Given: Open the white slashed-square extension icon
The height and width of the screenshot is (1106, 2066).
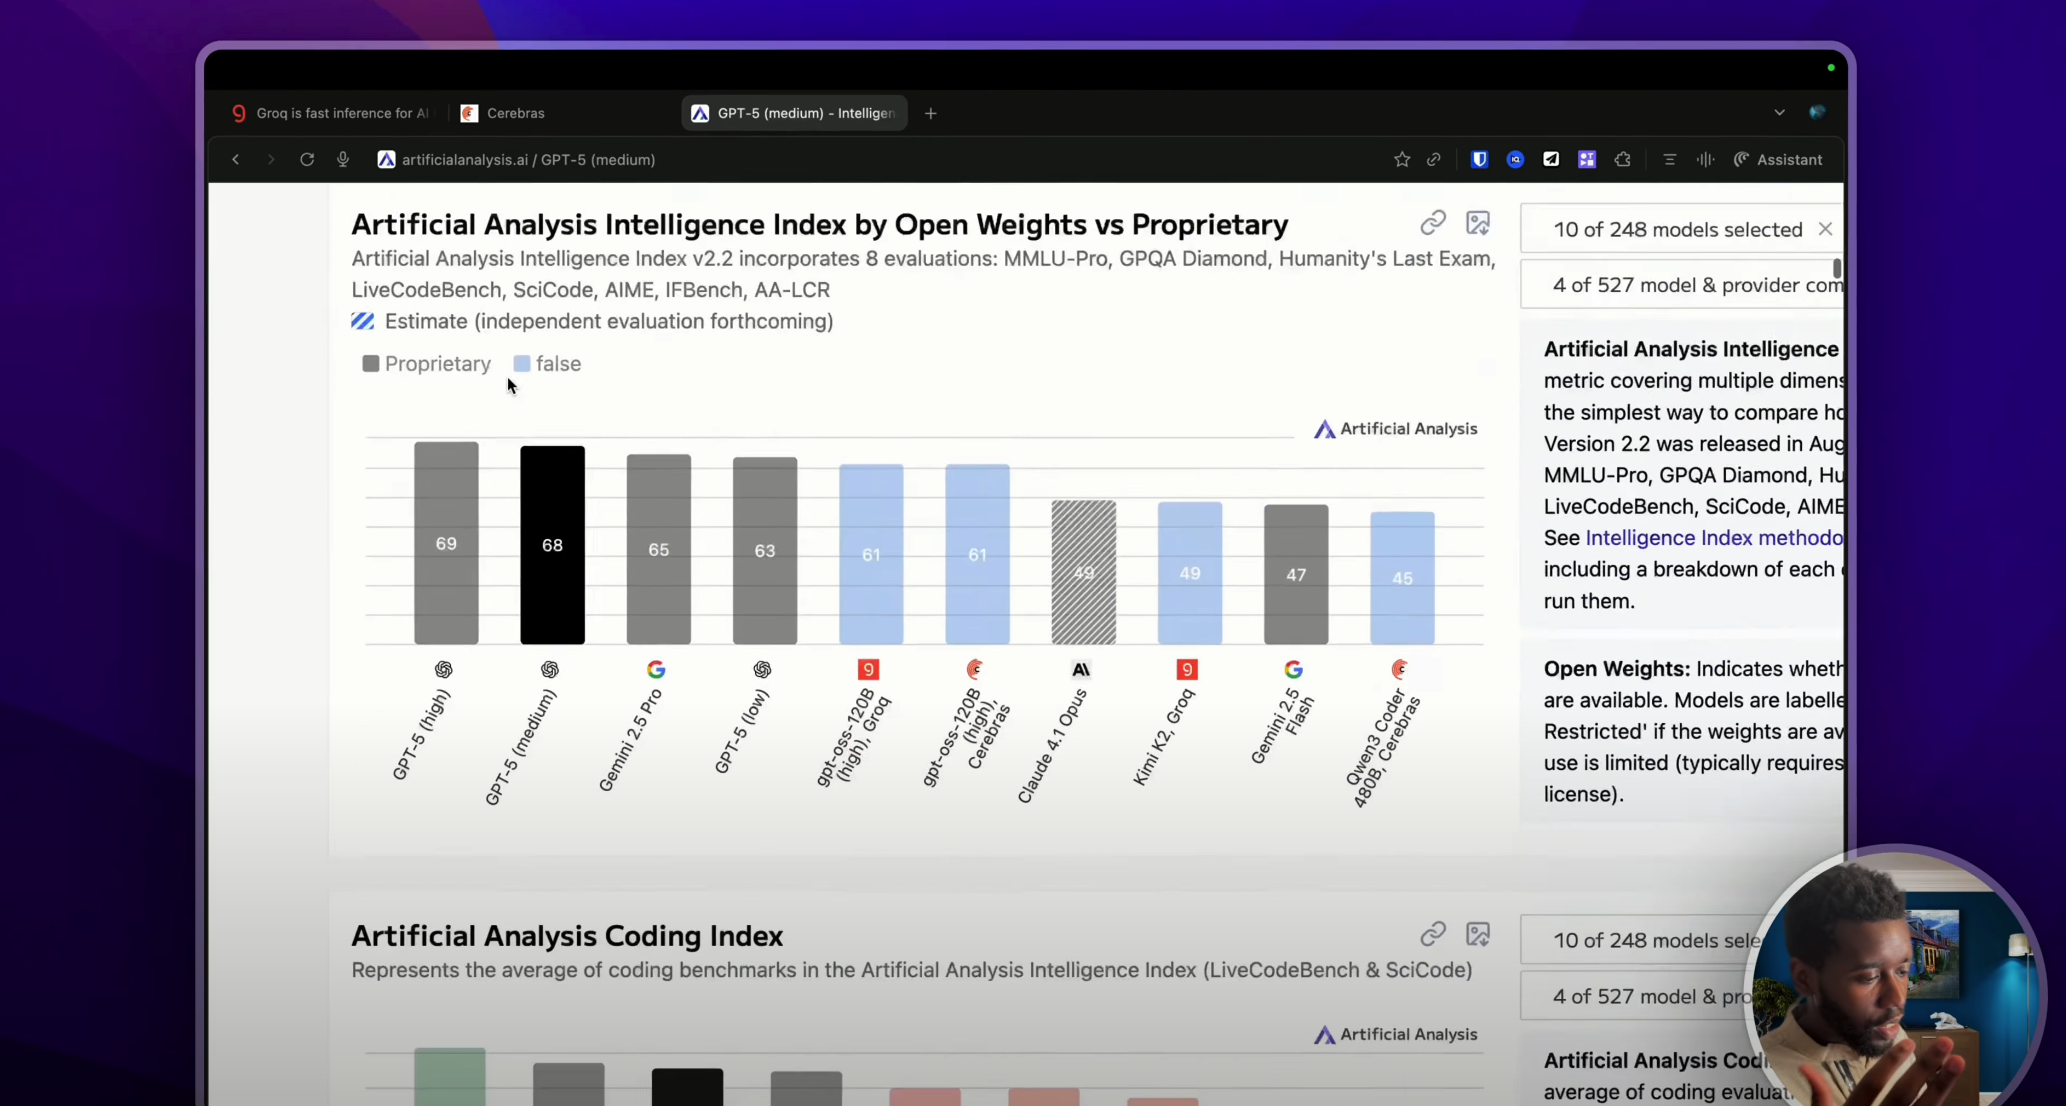Looking at the screenshot, I should click(1551, 159).
